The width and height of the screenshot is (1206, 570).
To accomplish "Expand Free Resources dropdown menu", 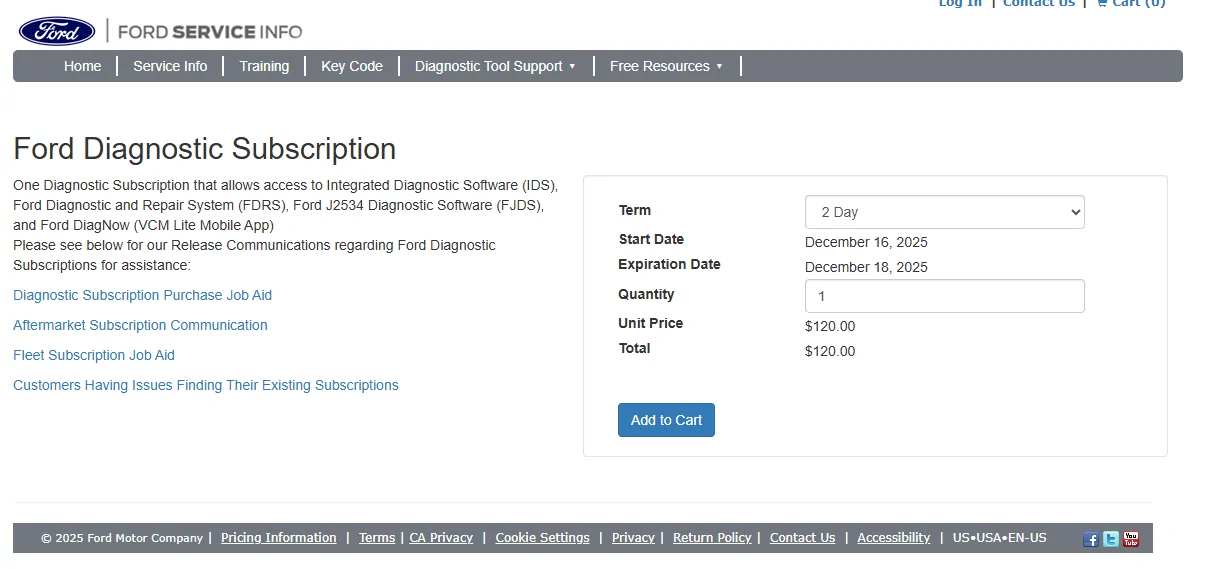I will [x=666, y=66].
